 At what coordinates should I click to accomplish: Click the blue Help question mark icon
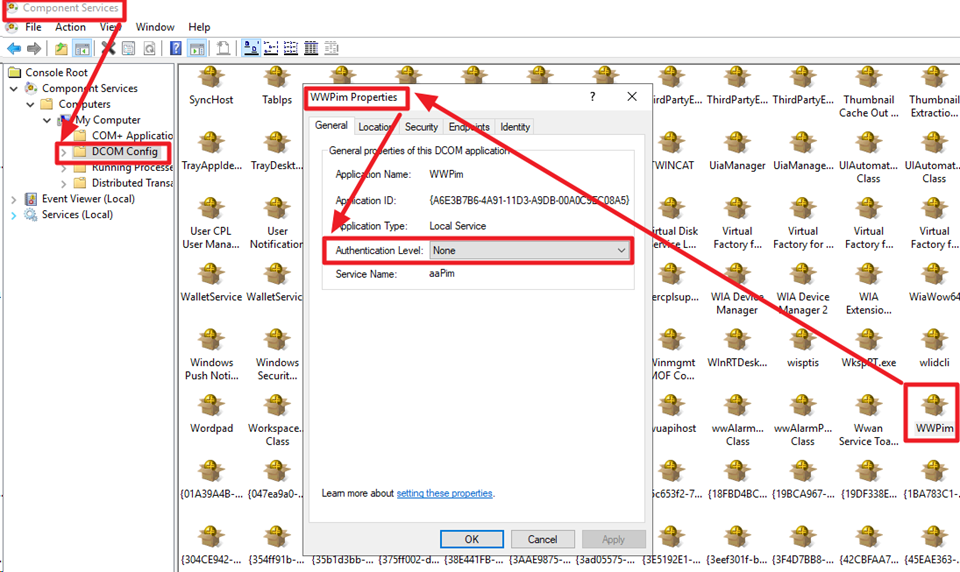click(176, 48)
